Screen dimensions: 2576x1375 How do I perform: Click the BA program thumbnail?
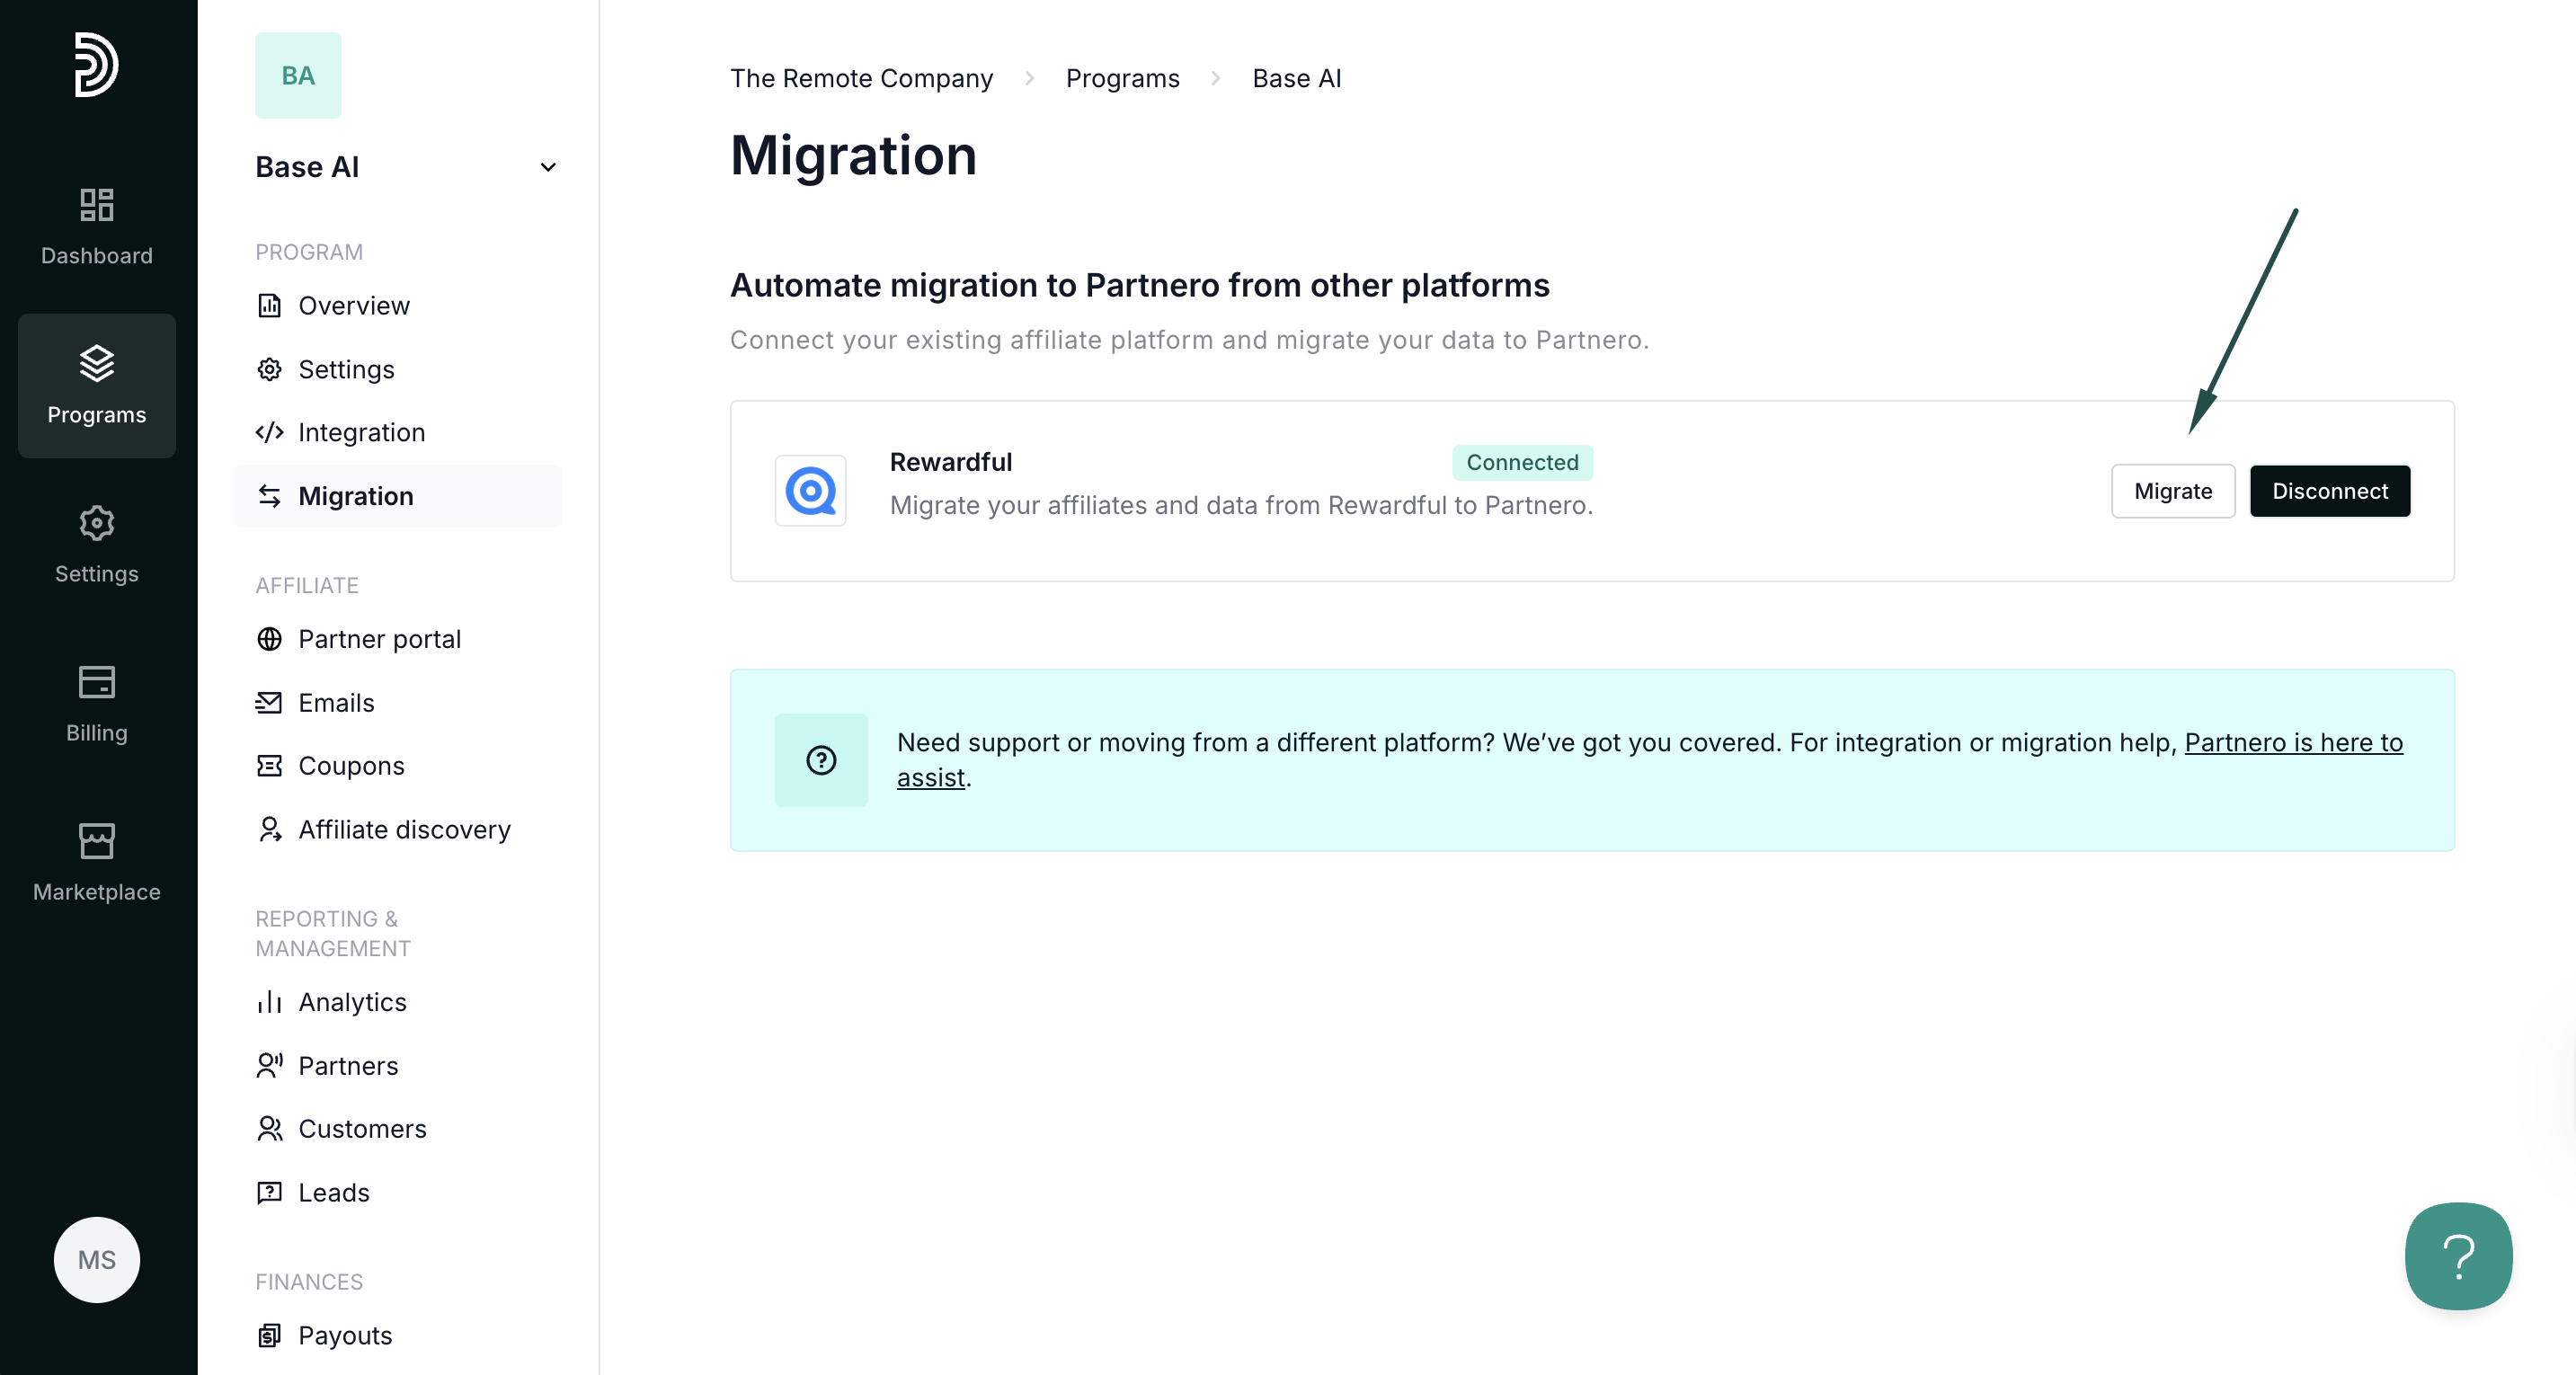click(x=298, y=76)
